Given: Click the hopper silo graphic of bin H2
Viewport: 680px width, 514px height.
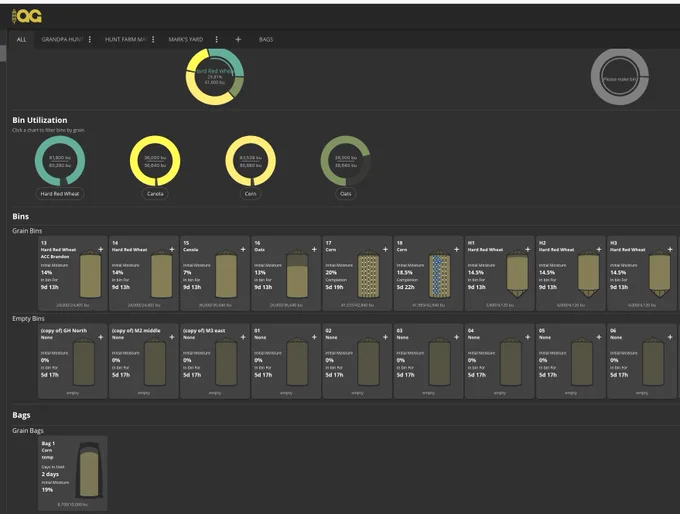Looking at the screenshot, I should coord(588,275).
